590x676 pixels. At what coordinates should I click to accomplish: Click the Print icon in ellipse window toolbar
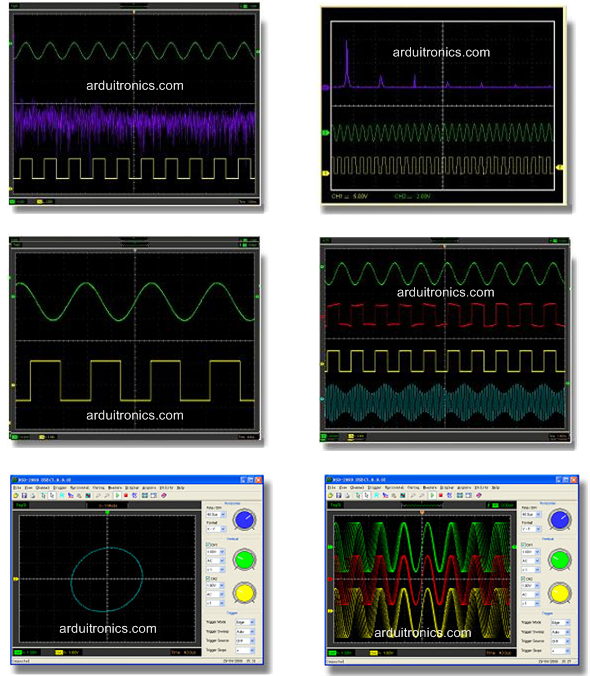(x=33, y=495)
